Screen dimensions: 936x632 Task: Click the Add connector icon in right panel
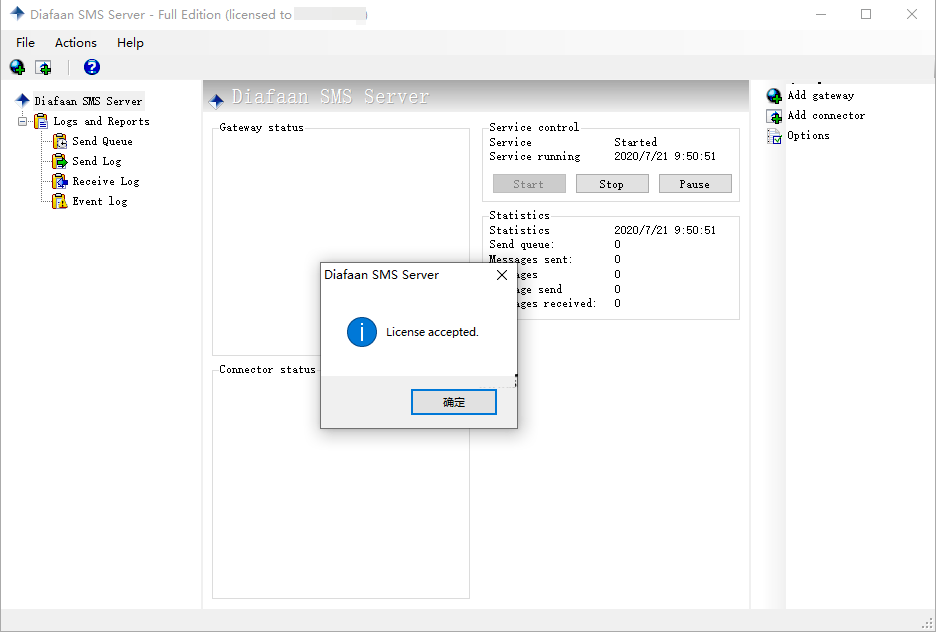pyautogui.click(x=774, y=116)
